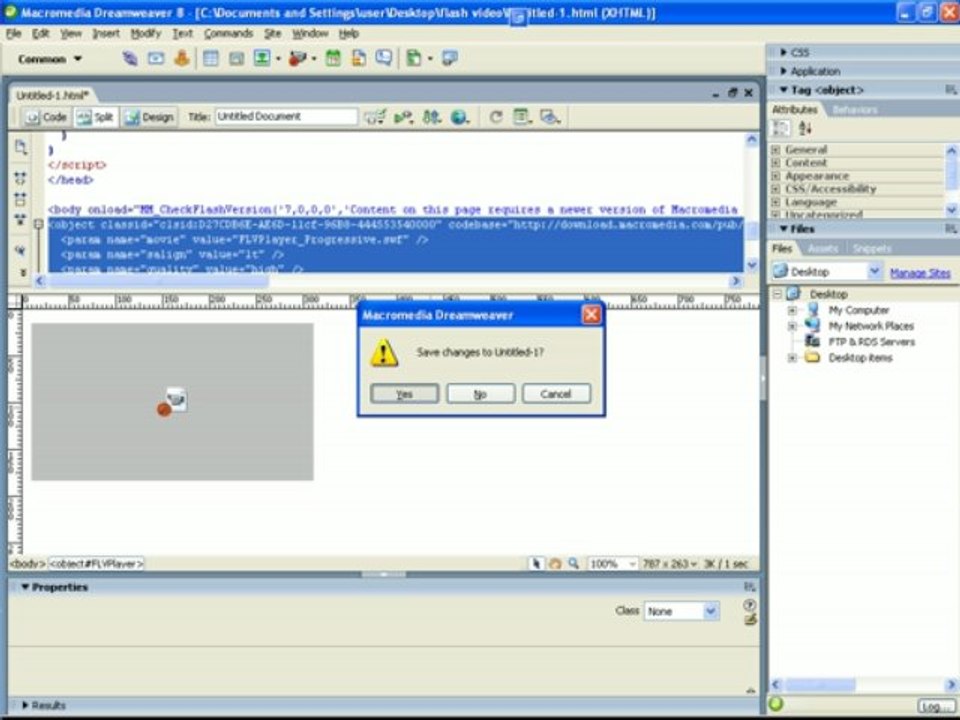Expand the Appearance attributes category
This screenshot has width=960, height=720.
pyautogui.click(x=776, y=176)
